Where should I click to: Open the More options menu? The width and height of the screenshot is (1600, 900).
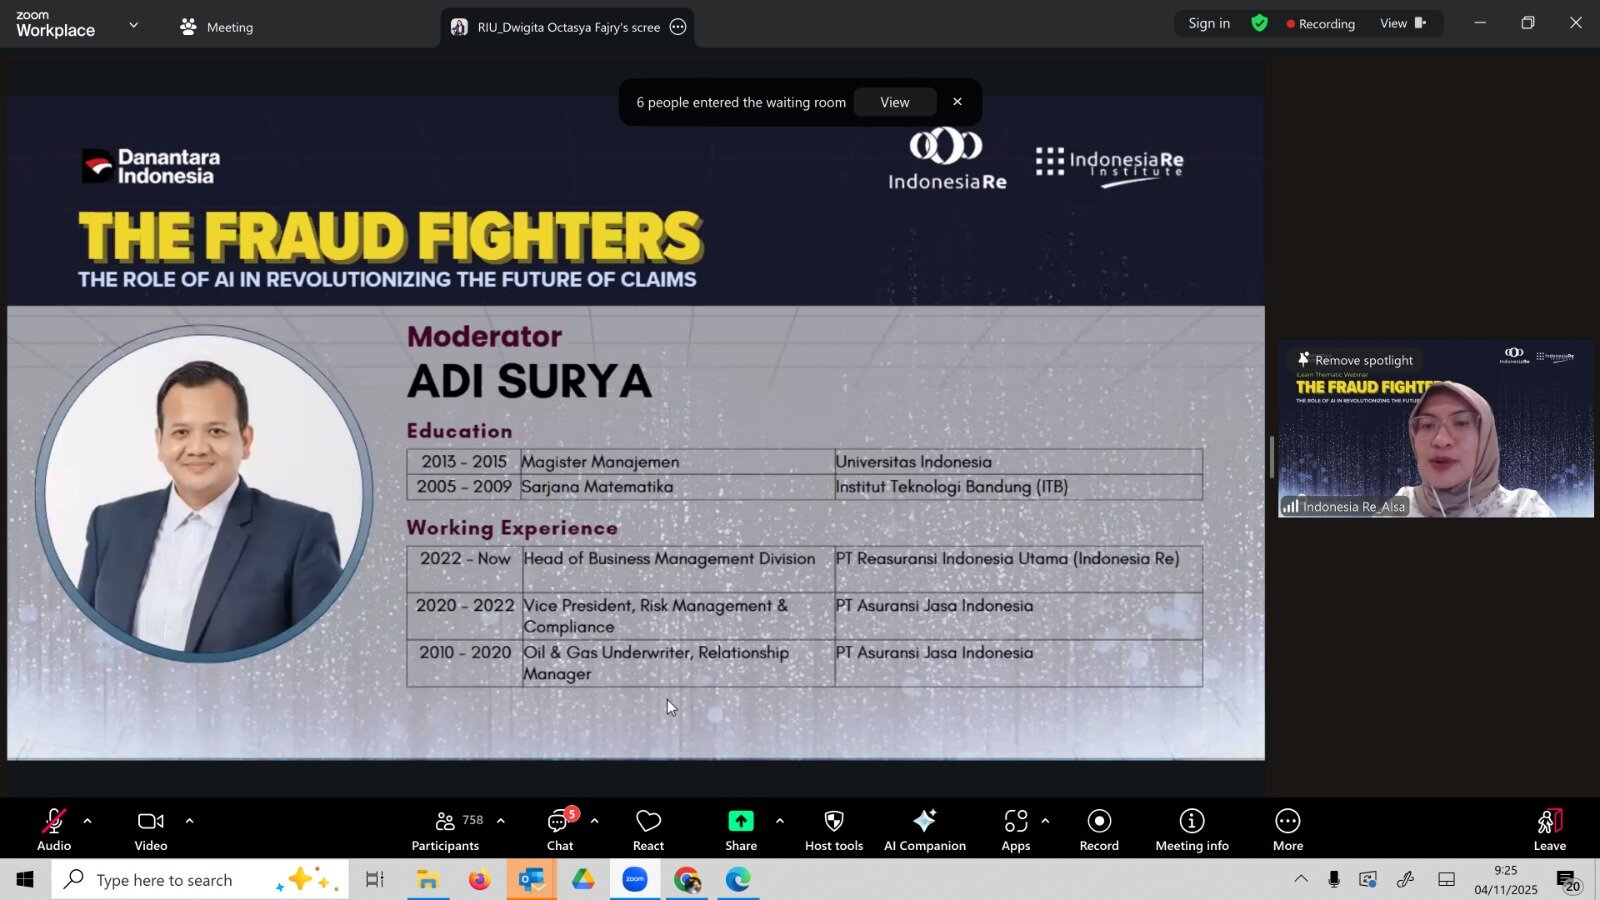pos(1287,830)
